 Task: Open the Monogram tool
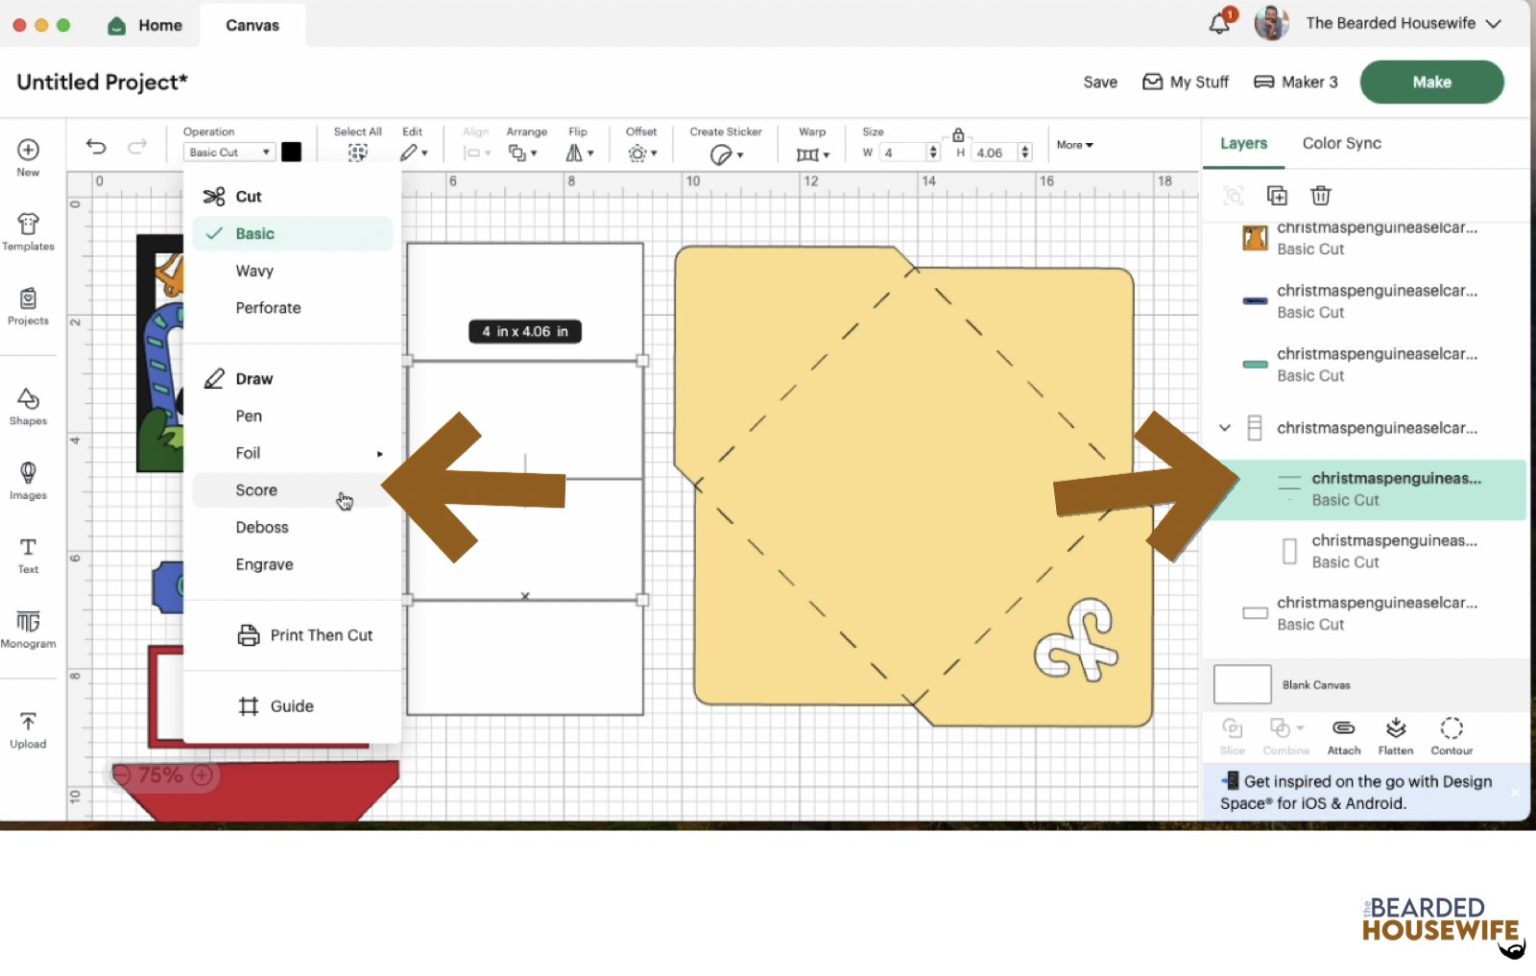coord(28,628)
